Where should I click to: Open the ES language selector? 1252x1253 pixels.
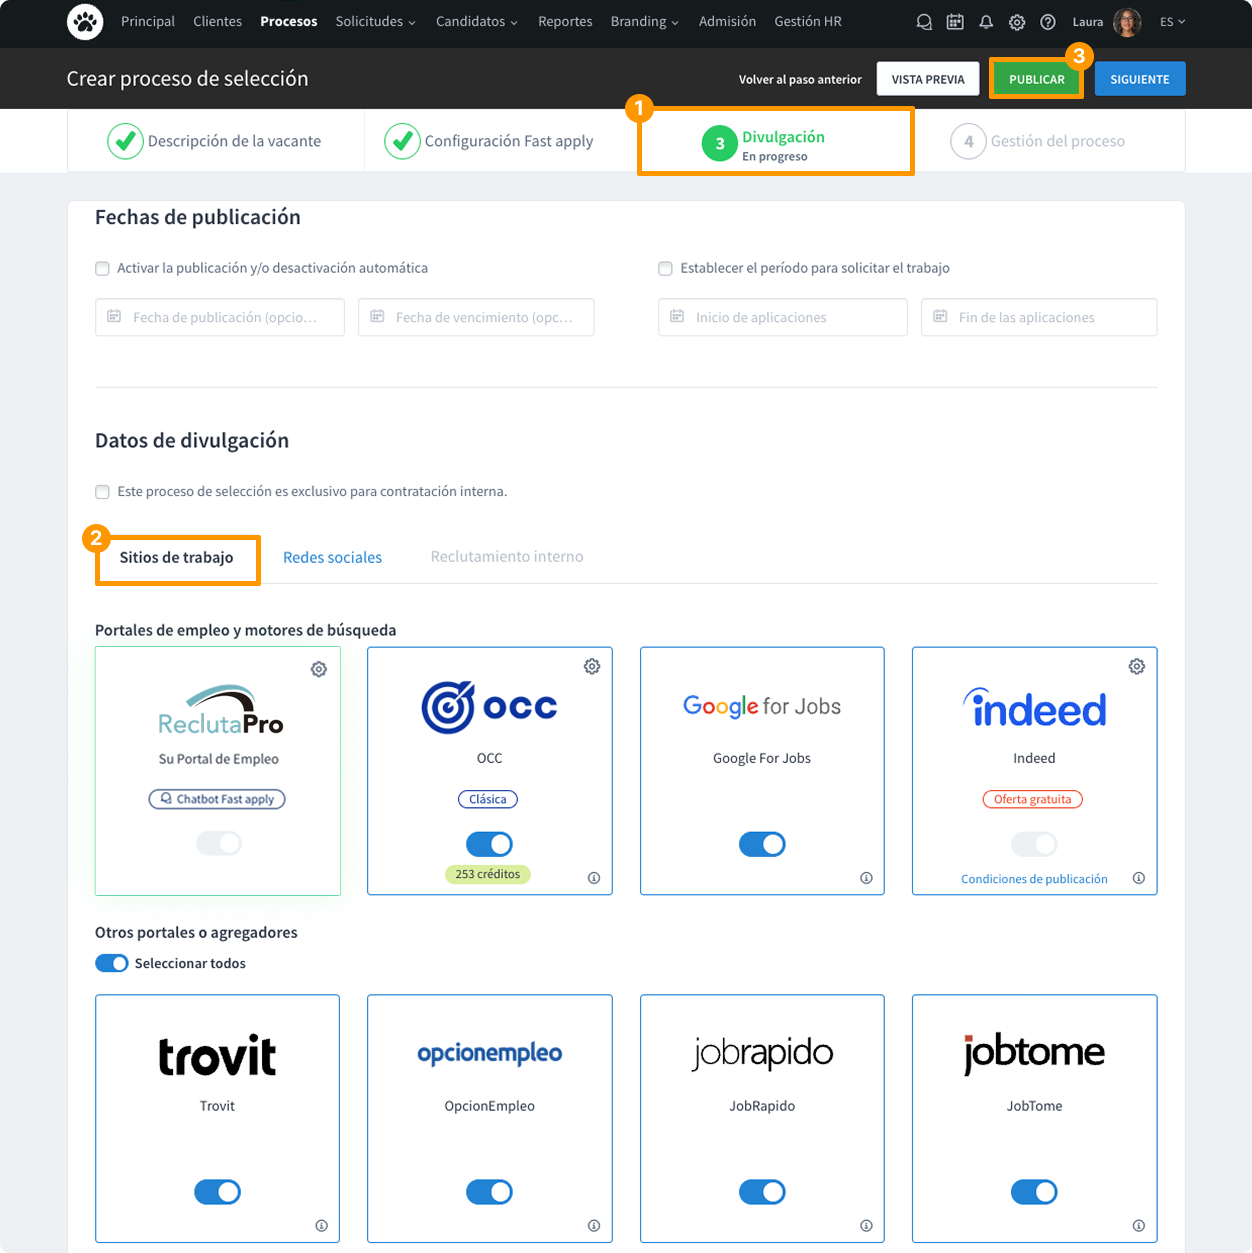pyautogui.click(x=1172, y=22)
